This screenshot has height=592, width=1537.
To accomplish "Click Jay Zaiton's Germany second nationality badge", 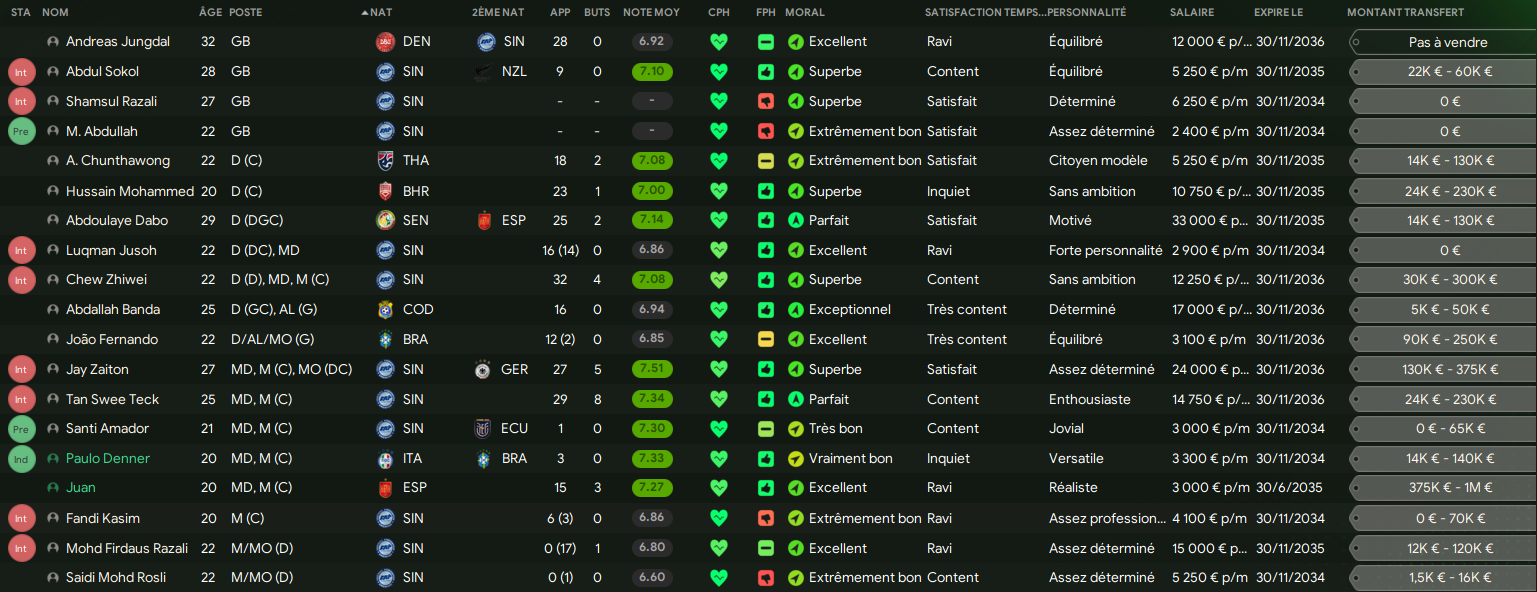I will coord(485,370).
